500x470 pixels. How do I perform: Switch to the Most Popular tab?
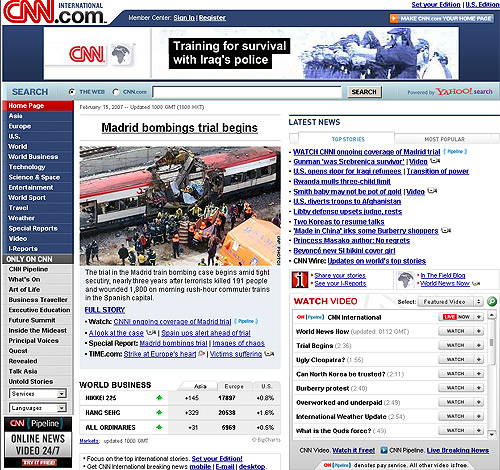point(444,139)
